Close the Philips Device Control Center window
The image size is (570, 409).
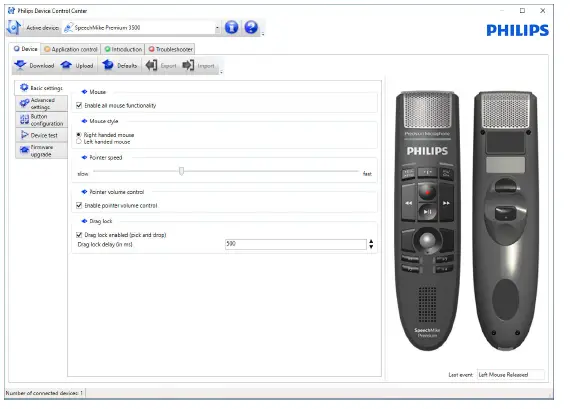click(542, 11)
